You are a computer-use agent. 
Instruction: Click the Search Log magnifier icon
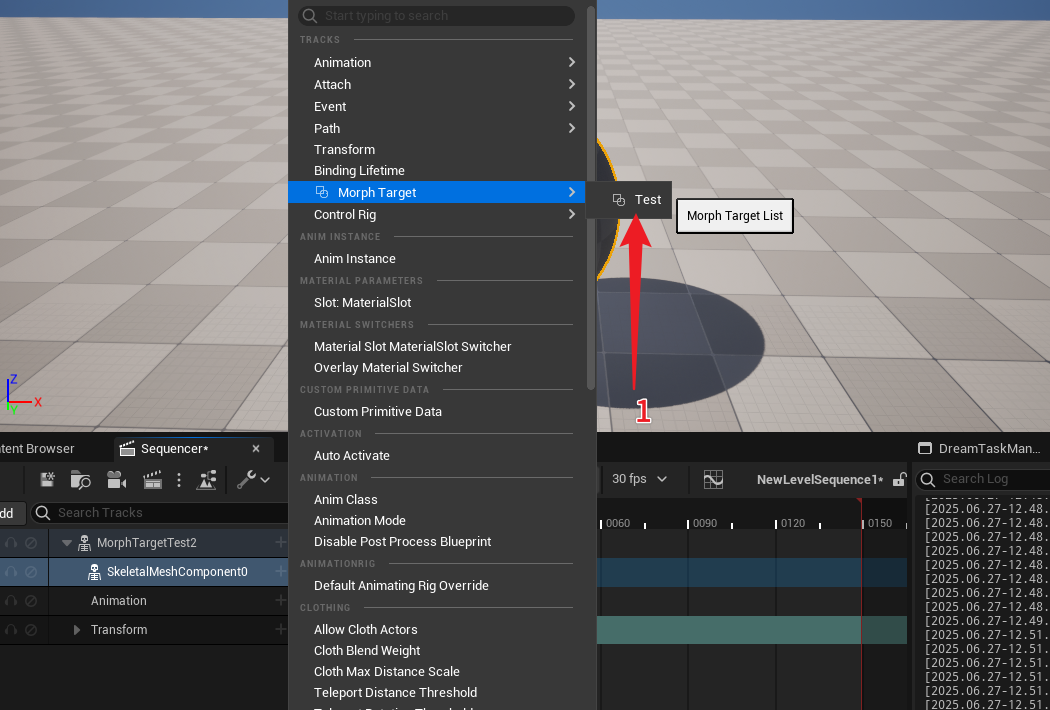927,479
